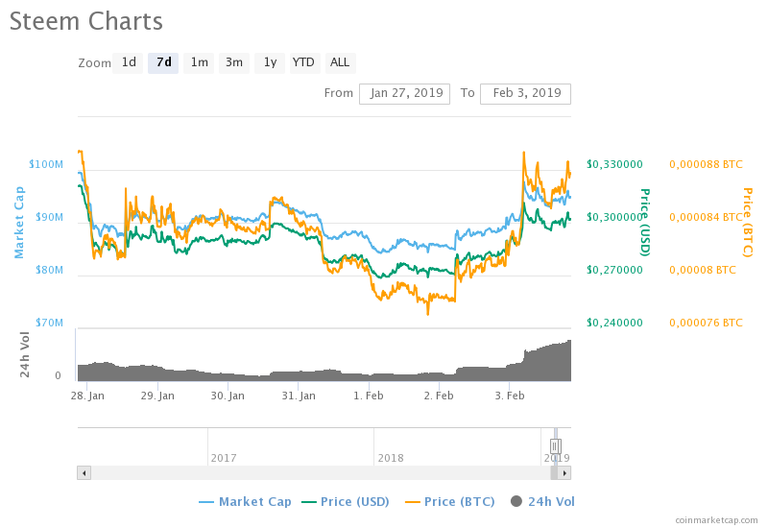Click the $80M market cap axis value
Viewport: 768px width, 528px height.
click(49, 270)
